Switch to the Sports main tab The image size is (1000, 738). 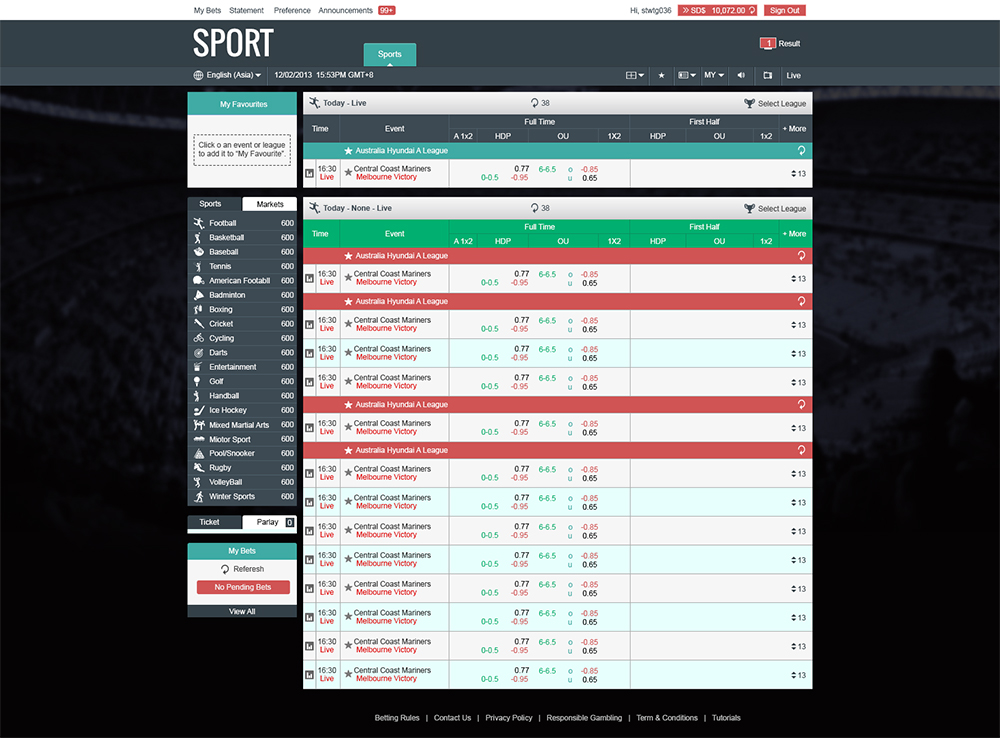click(390, 54)
